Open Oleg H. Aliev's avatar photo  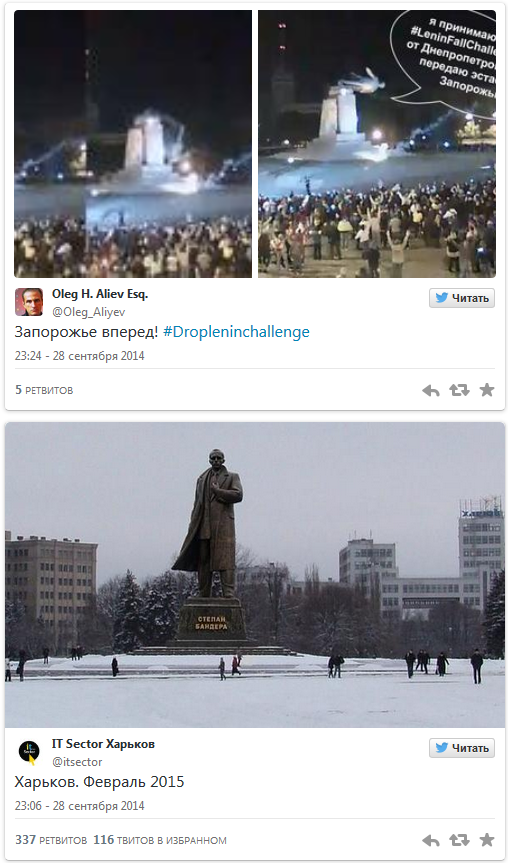(x=29, y=302)
